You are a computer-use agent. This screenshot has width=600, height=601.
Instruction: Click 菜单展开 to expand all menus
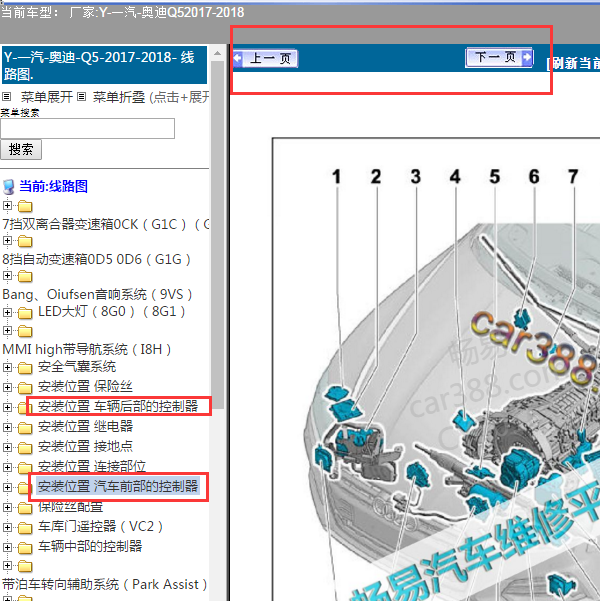click(46, 97)
